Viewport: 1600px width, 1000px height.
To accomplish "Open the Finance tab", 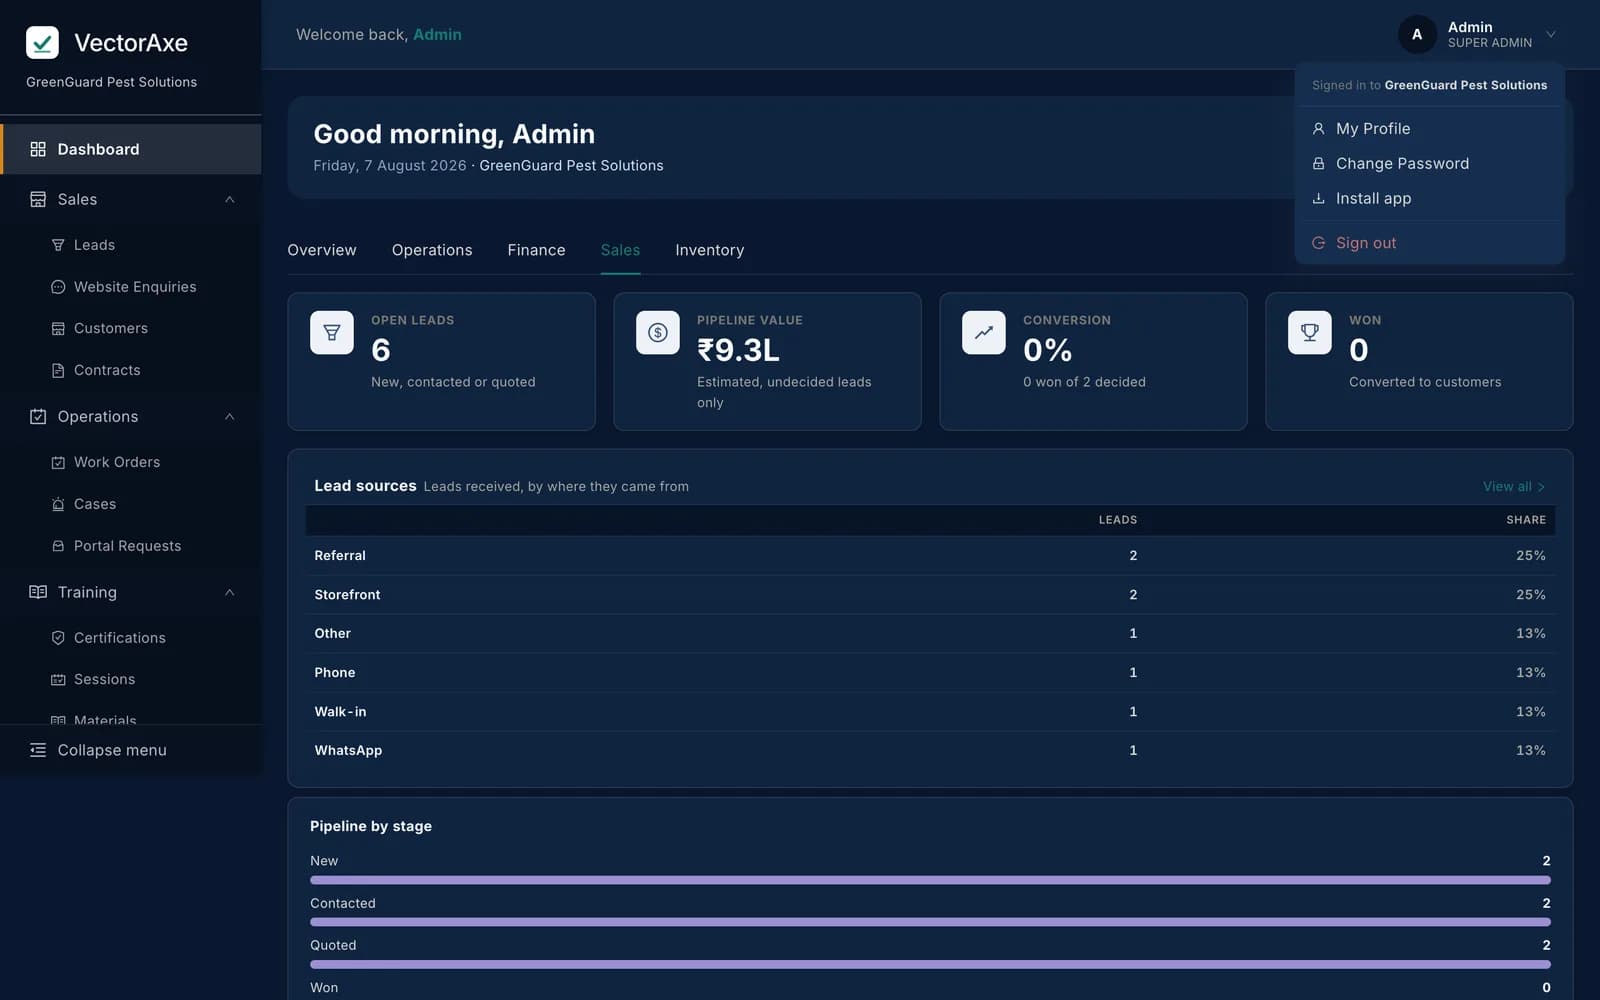I will click(536, 250).
